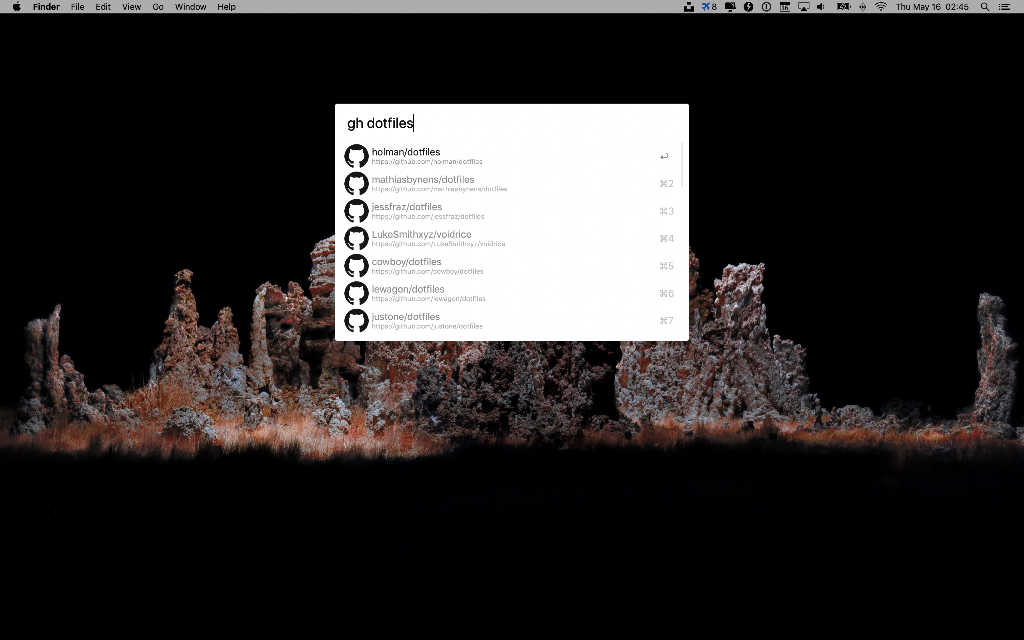Open Wi-Fi status menu
Image resolution: width=1024 pixels, height=640 pixels.
881,7
